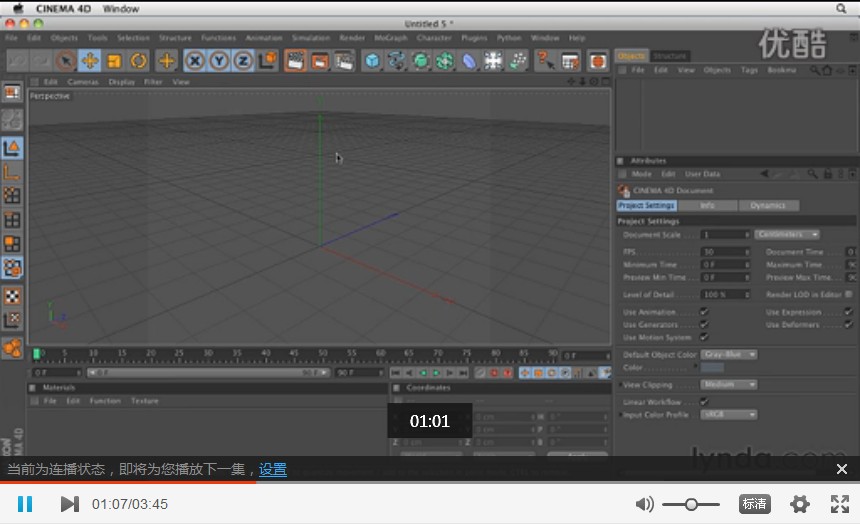Switch to Edges mode in left toolbar
This screenshot has width=860, height=524.
coord(12,220)
